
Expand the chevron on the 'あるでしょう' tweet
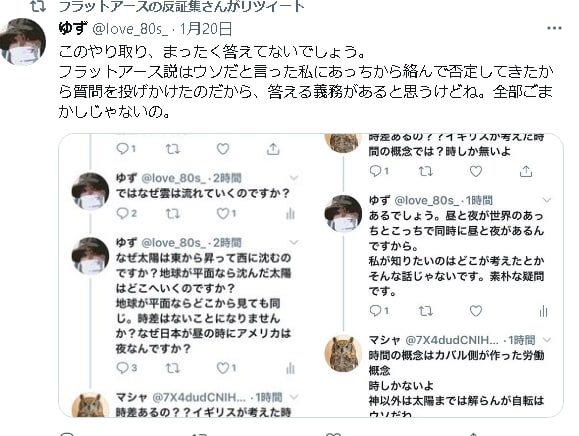[547, 200]
